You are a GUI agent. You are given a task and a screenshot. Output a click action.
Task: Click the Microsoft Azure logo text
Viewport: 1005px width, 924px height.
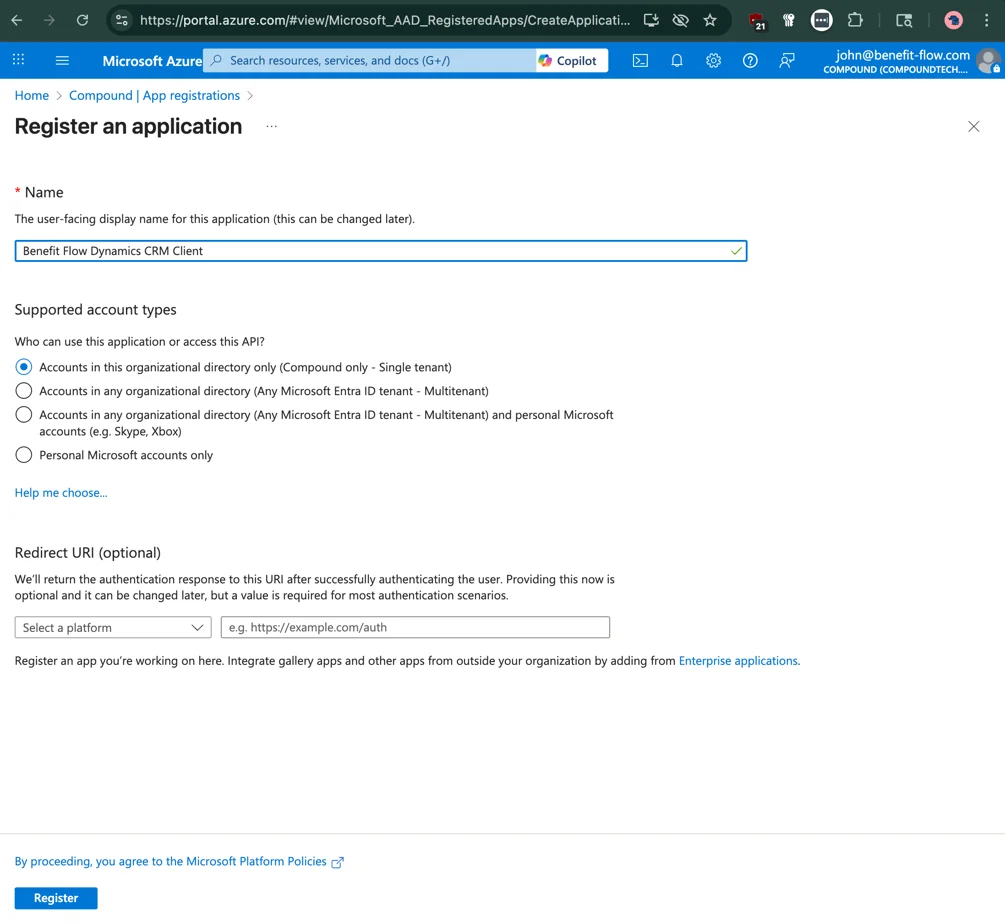coord(152,61)
